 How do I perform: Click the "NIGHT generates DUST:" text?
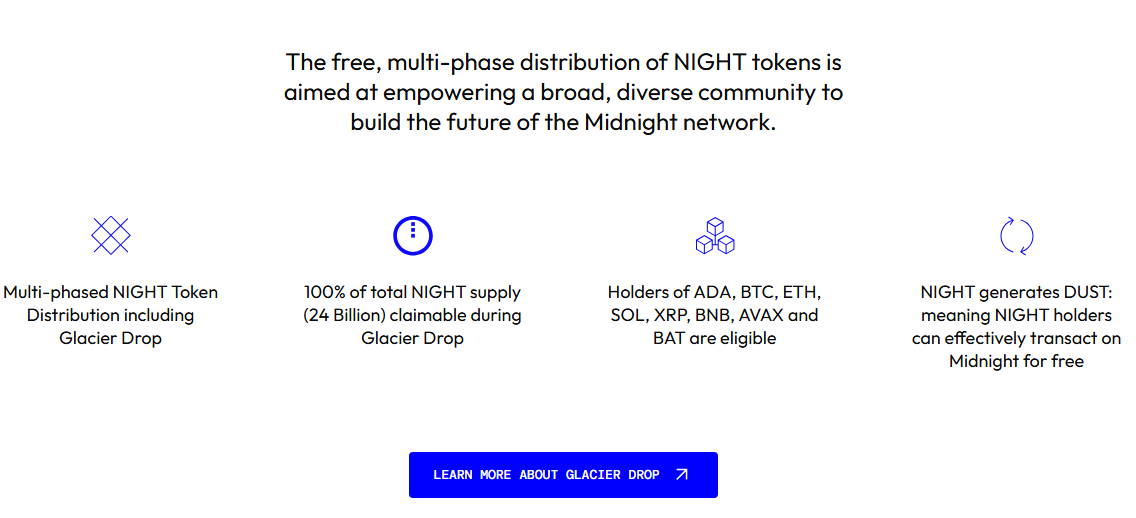[x=1016, y=292]
